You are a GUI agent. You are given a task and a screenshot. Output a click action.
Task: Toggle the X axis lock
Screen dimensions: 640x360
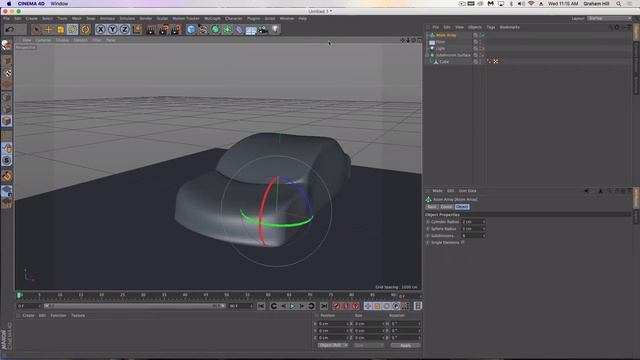(x=100, y=29)
